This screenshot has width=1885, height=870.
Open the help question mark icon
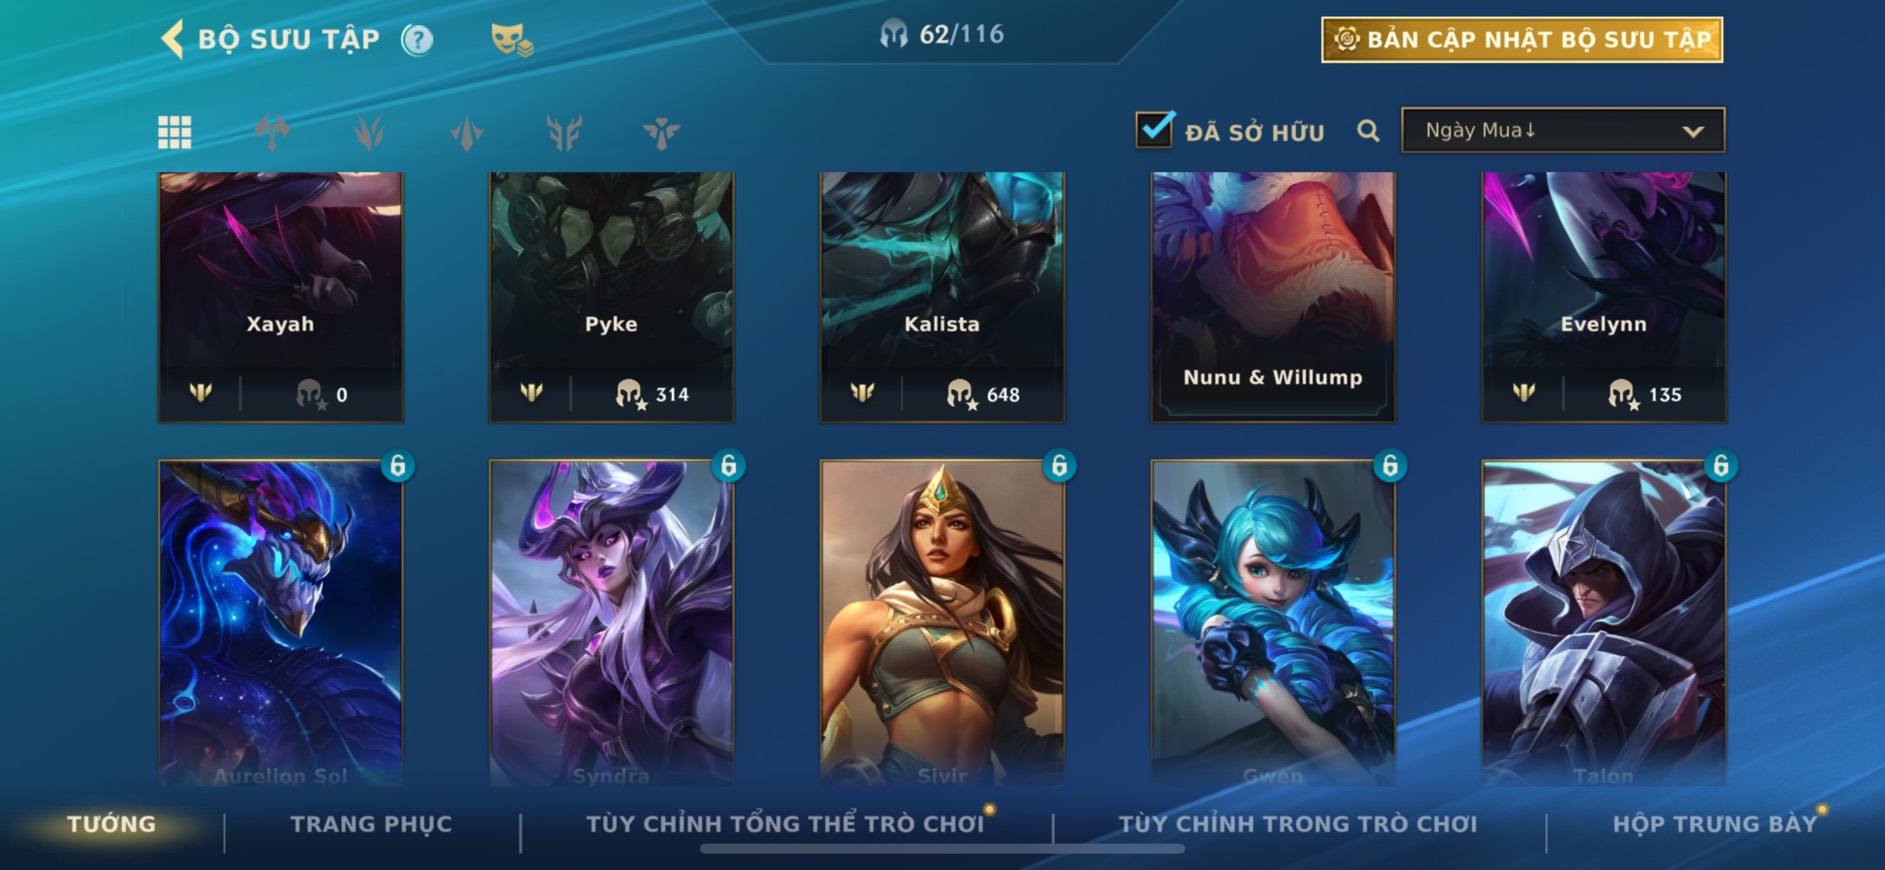pyautogui.click(x=417, y=40)
